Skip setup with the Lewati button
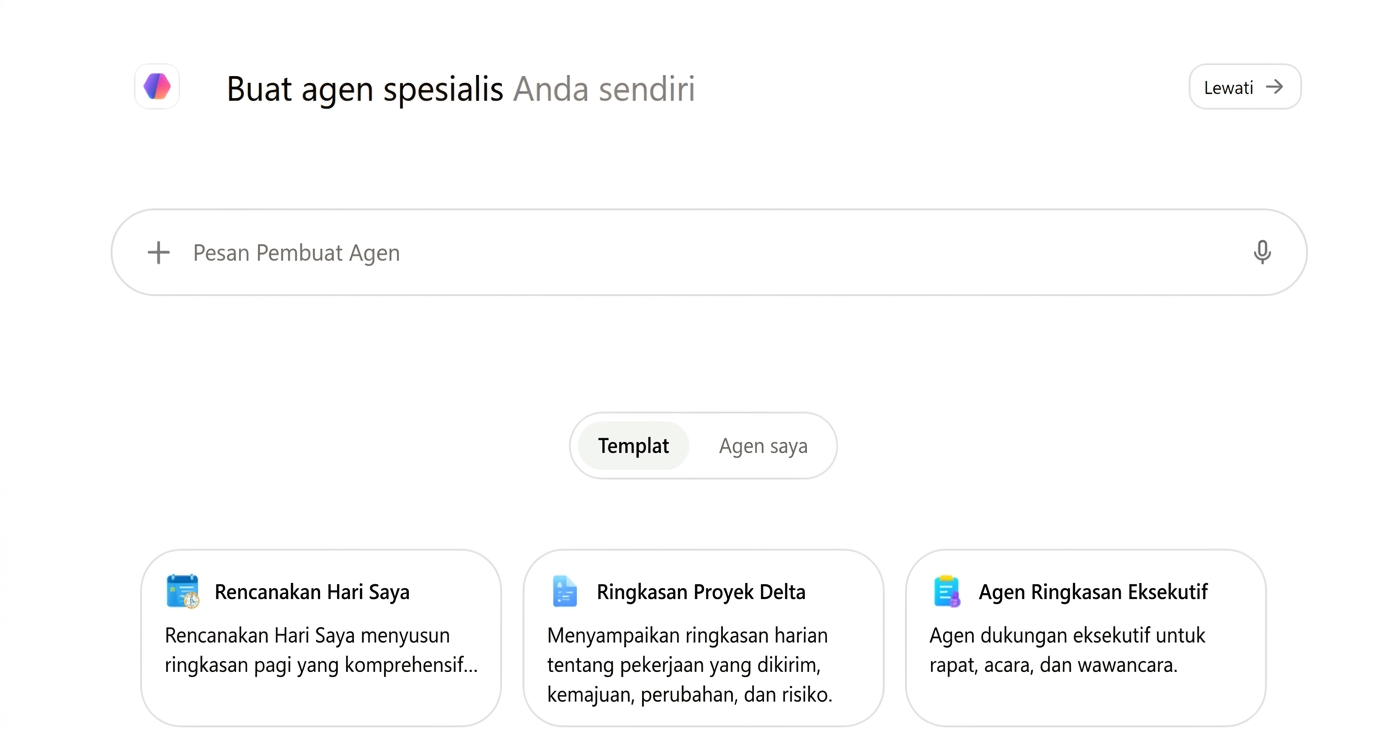 pos(1244,87)
